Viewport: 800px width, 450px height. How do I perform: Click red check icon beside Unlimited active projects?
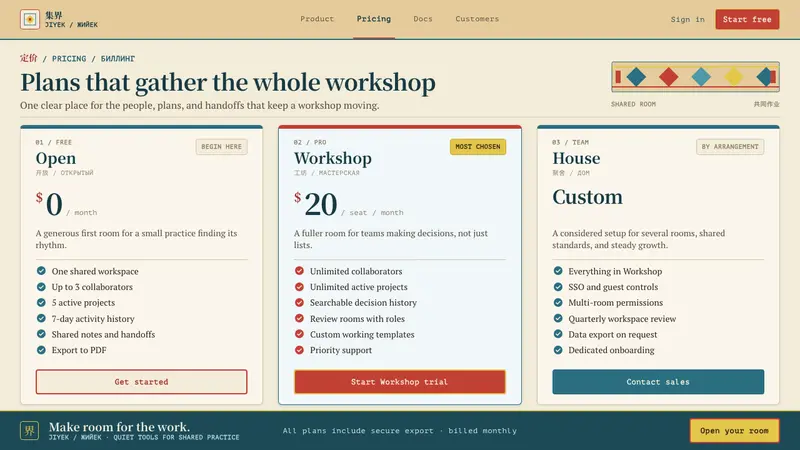tap(299, 287)
